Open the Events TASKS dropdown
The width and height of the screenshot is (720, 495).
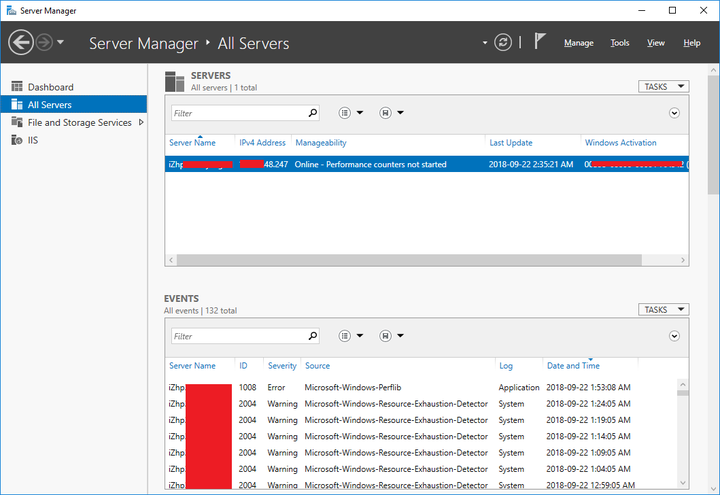(x=664, y=309)
